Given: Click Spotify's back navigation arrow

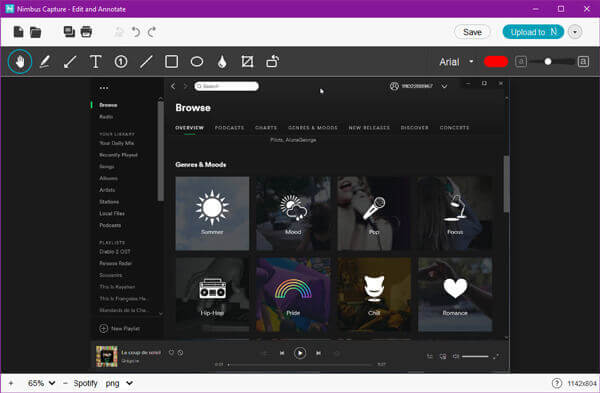Looking at the screenshot, I should 173,86.
